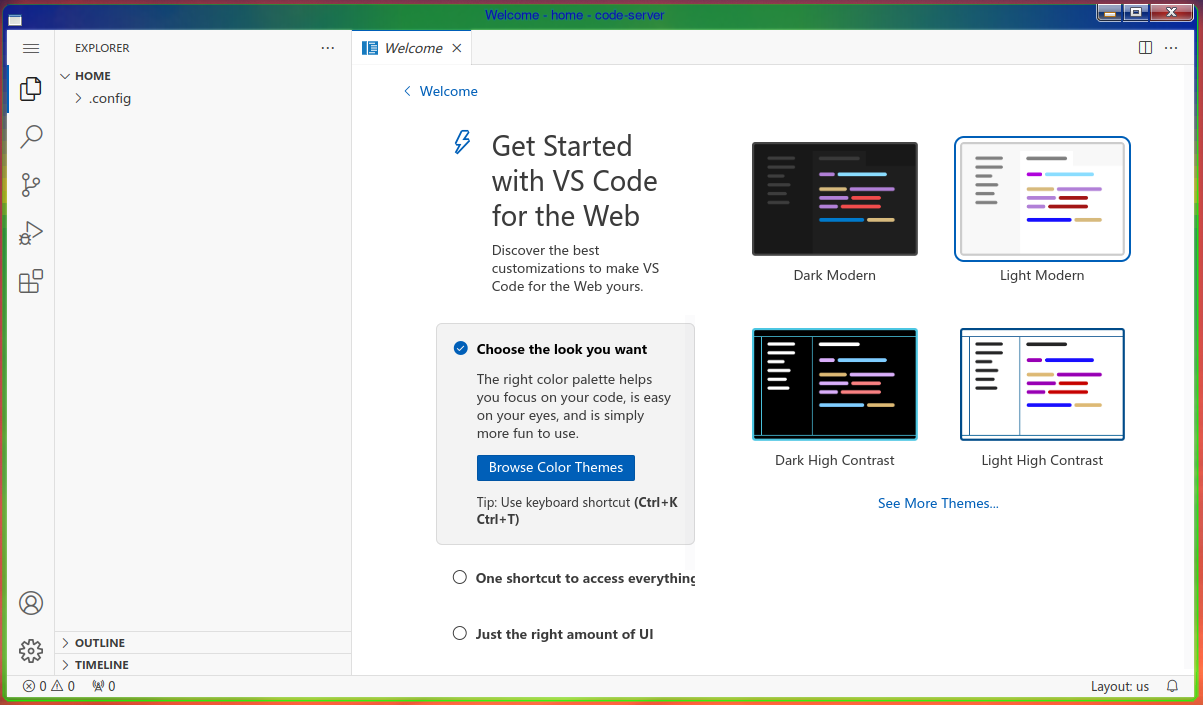The image size is (1203, 705).
Task: Open Explorer views and more actions menu
Action: click(328, 48)
